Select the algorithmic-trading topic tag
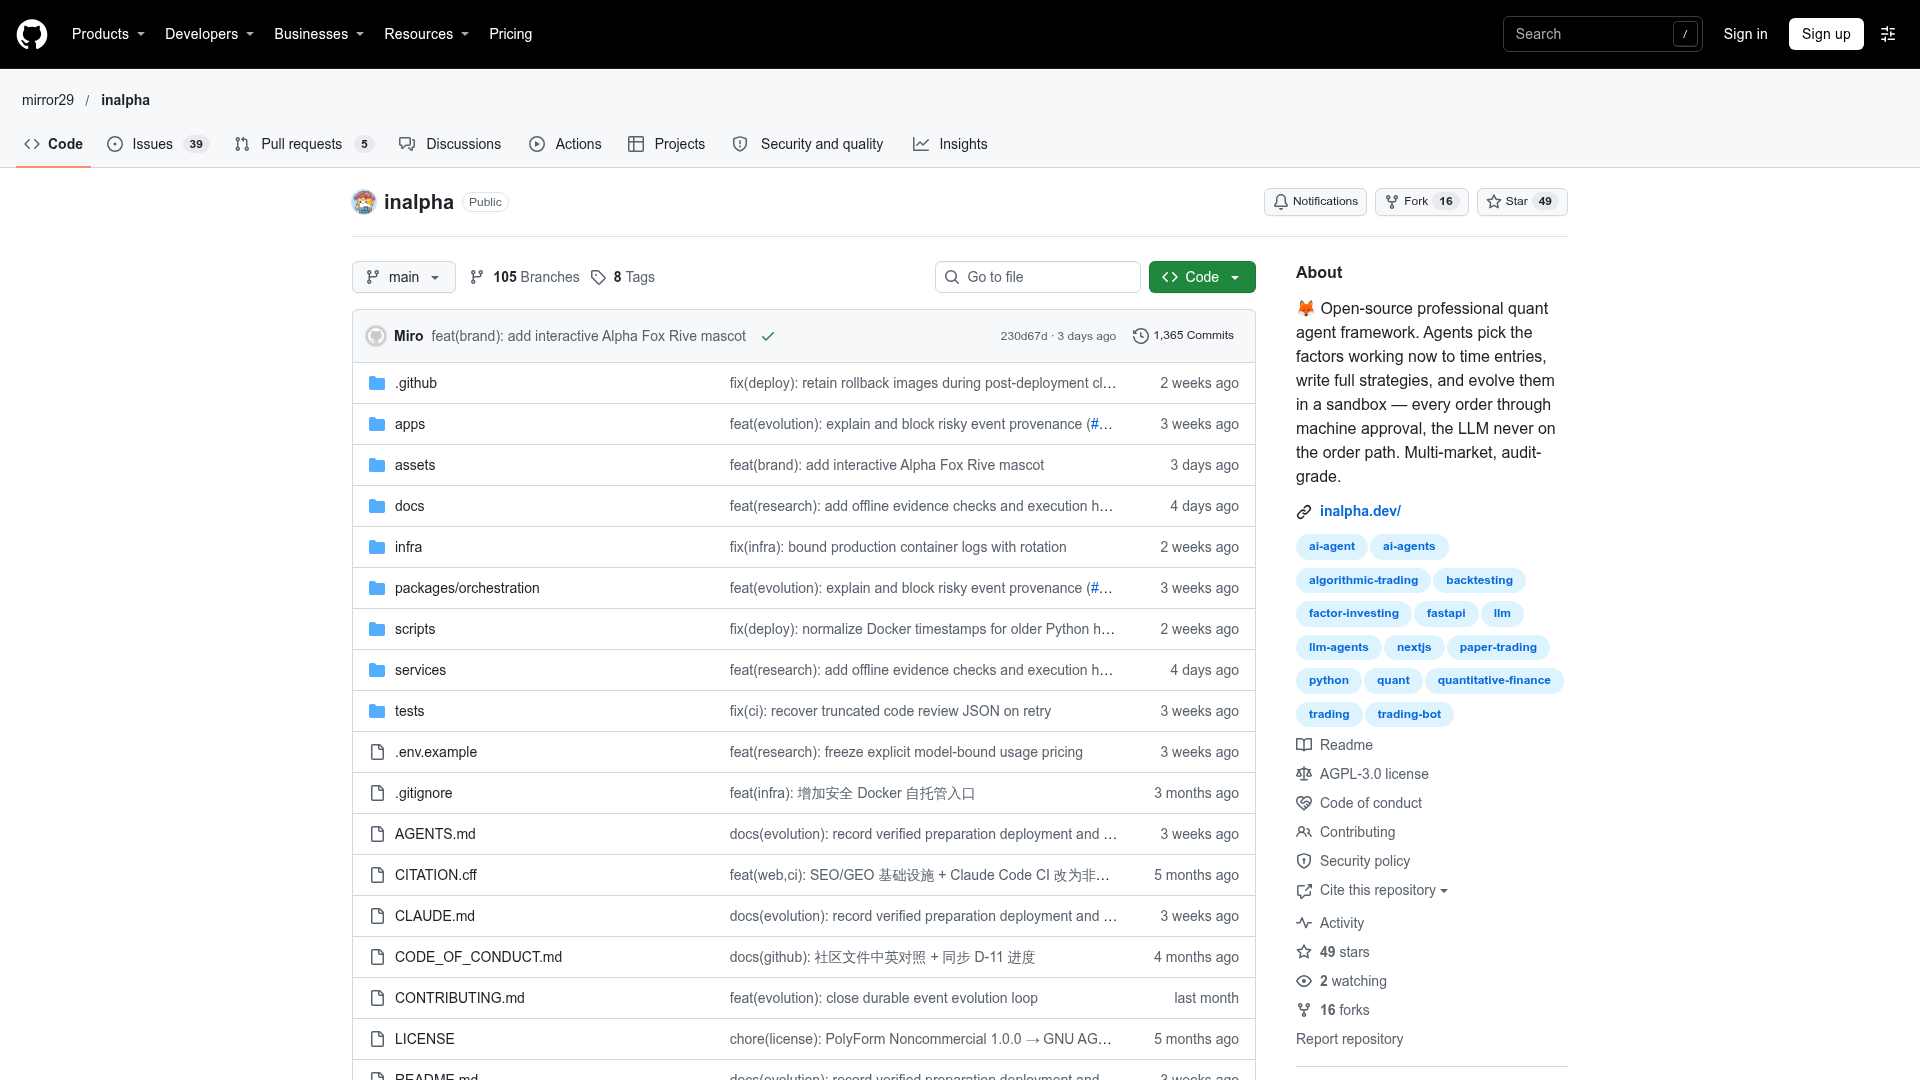1920x1080 pixels. (x=1363, y=580)
